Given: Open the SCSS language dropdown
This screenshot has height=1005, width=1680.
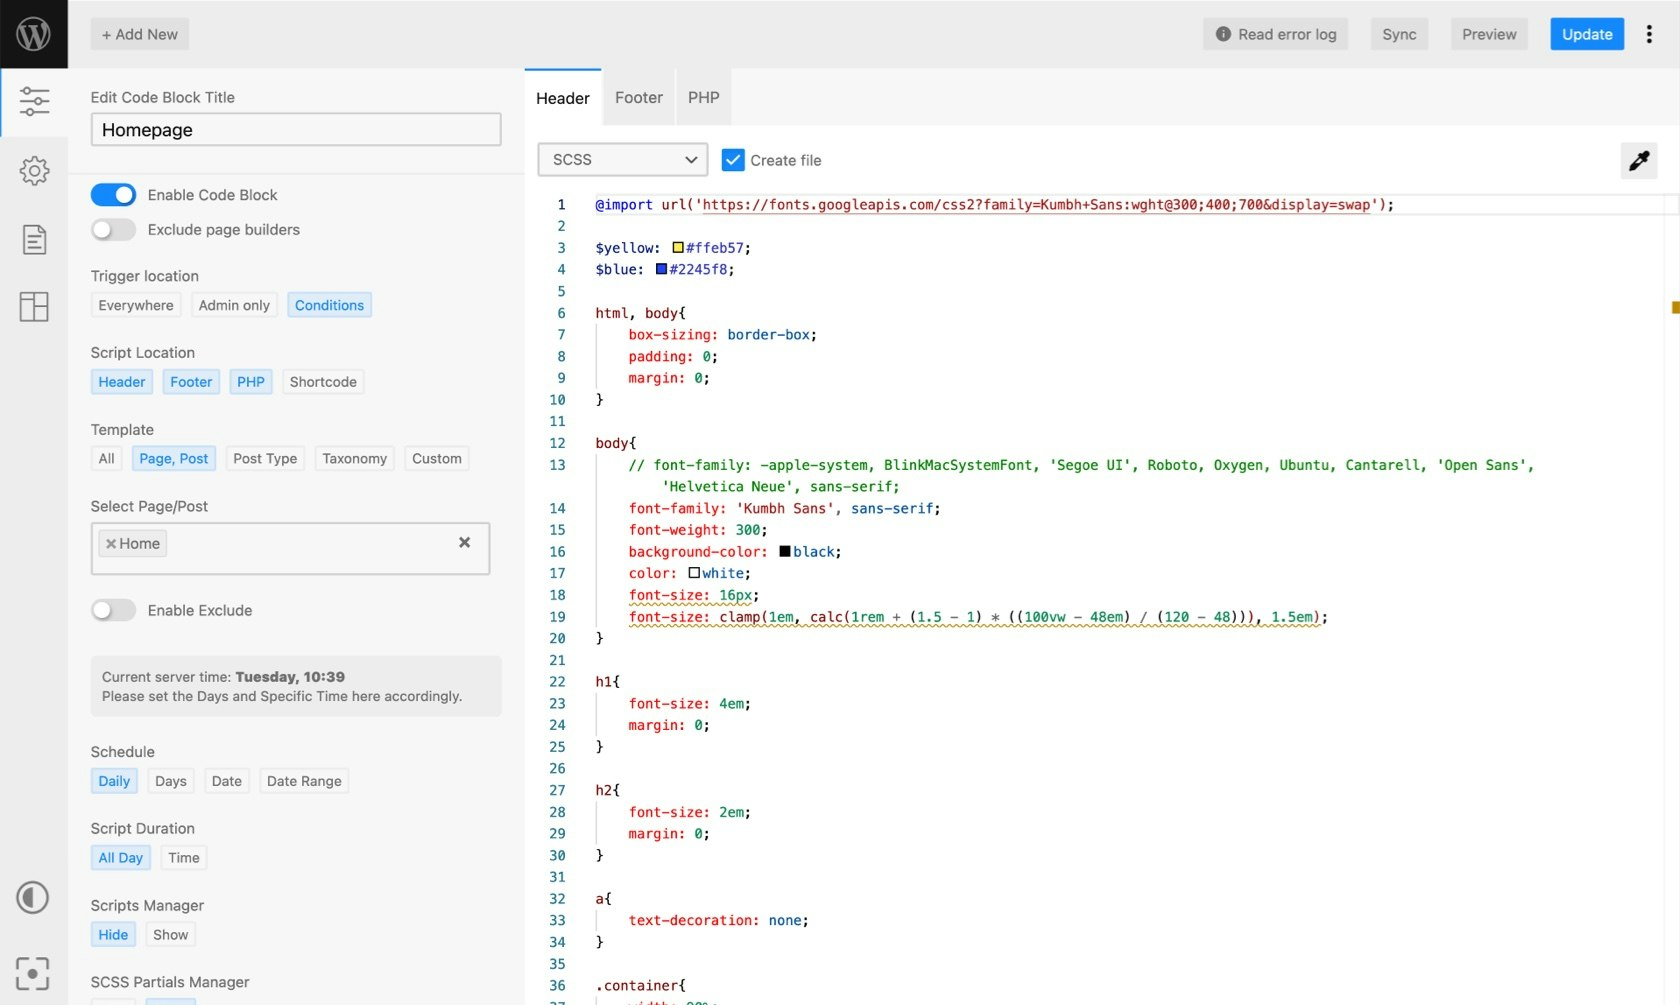Looking at the screenshot, I should coord(621,159).
